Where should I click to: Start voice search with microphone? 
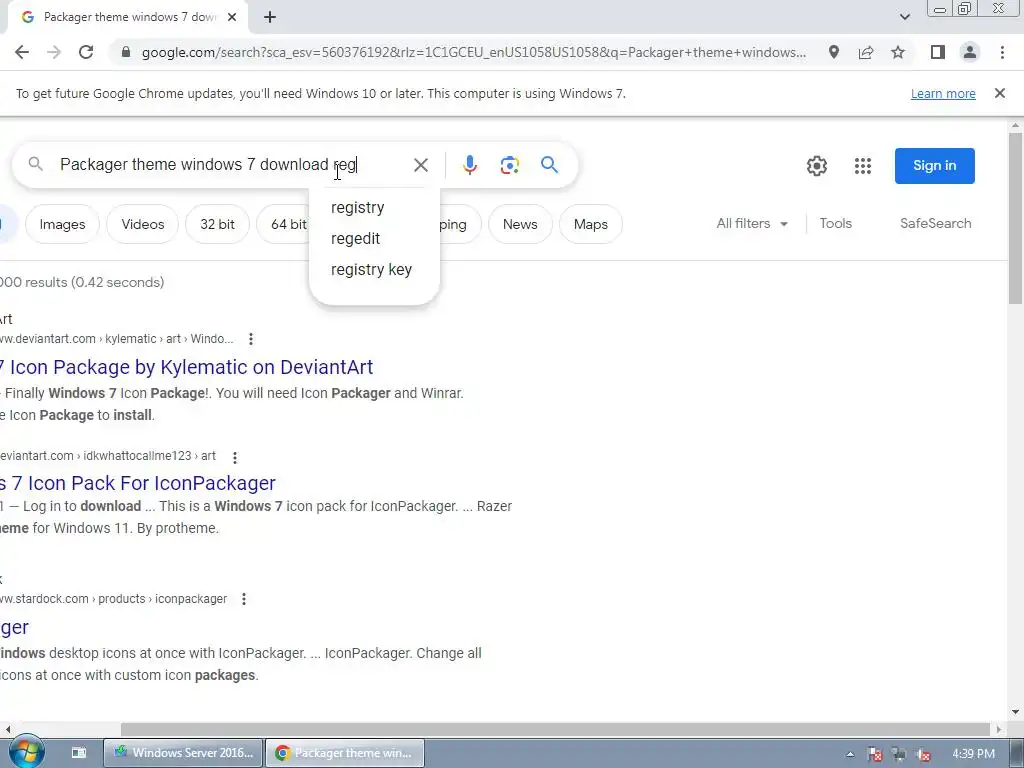pos(470,165)
